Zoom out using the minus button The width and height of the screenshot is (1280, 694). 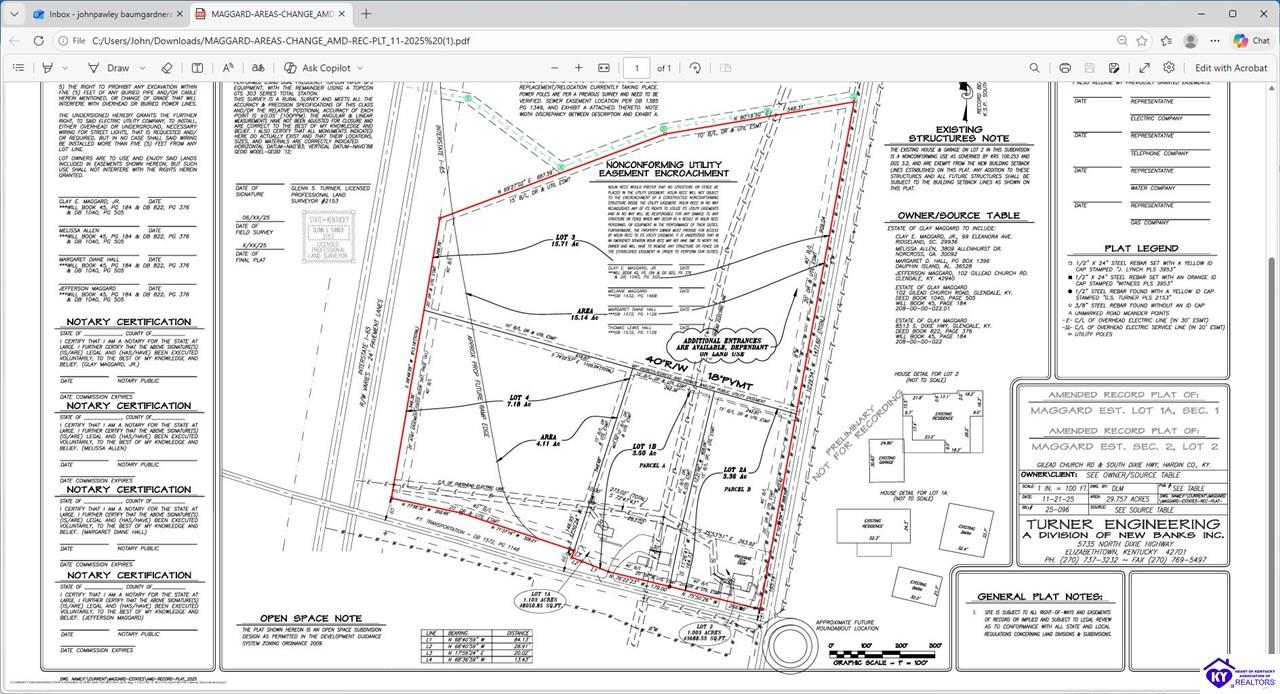click(552, 67)
